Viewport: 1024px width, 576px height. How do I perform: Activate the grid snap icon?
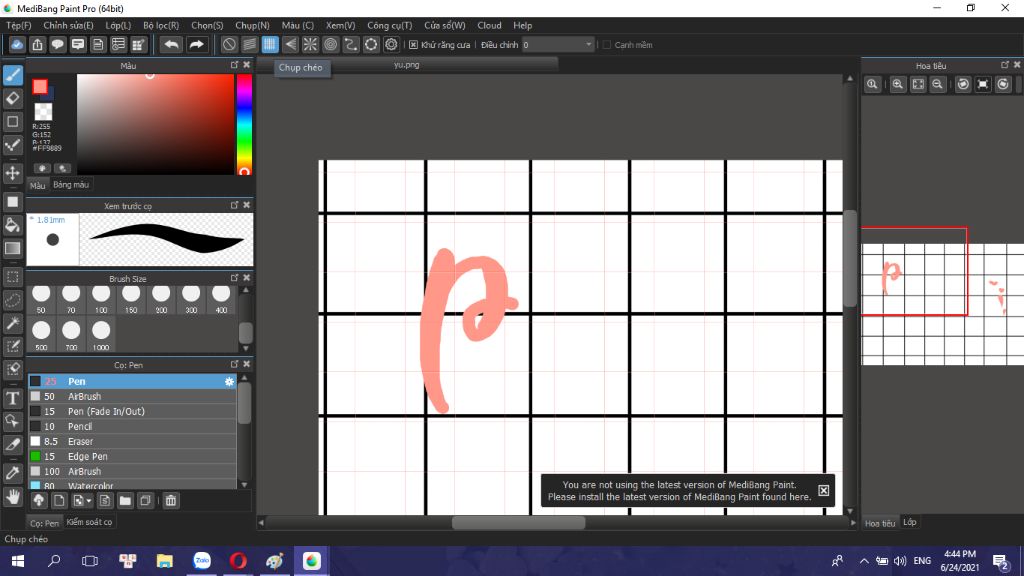click(270, 44)
